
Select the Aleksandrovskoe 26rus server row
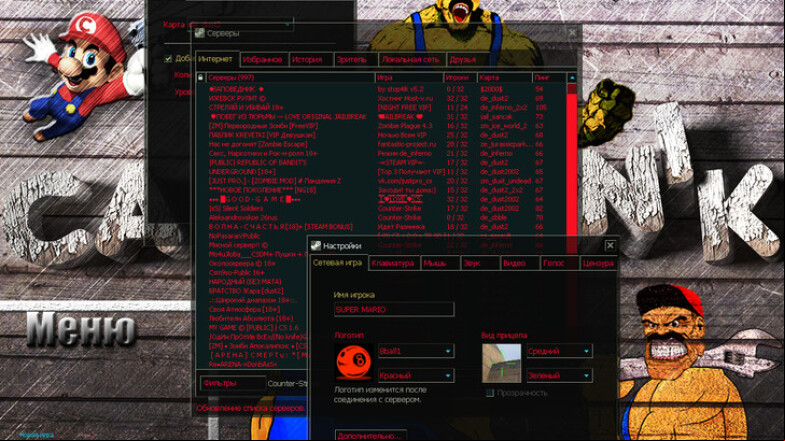(x=380, y=218)
